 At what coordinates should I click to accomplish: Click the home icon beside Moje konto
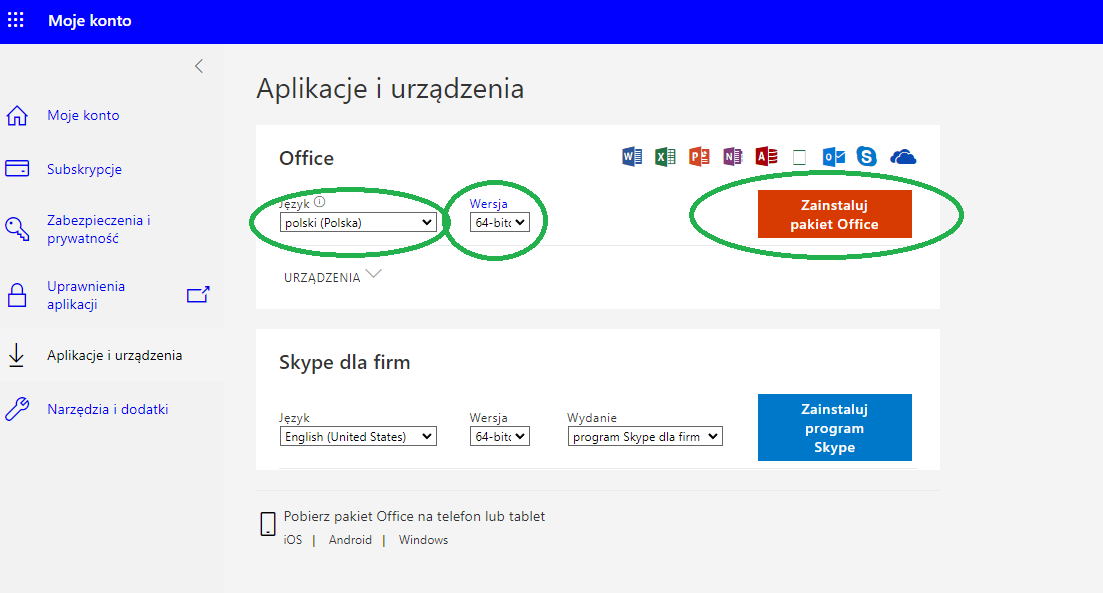(17, 115)
